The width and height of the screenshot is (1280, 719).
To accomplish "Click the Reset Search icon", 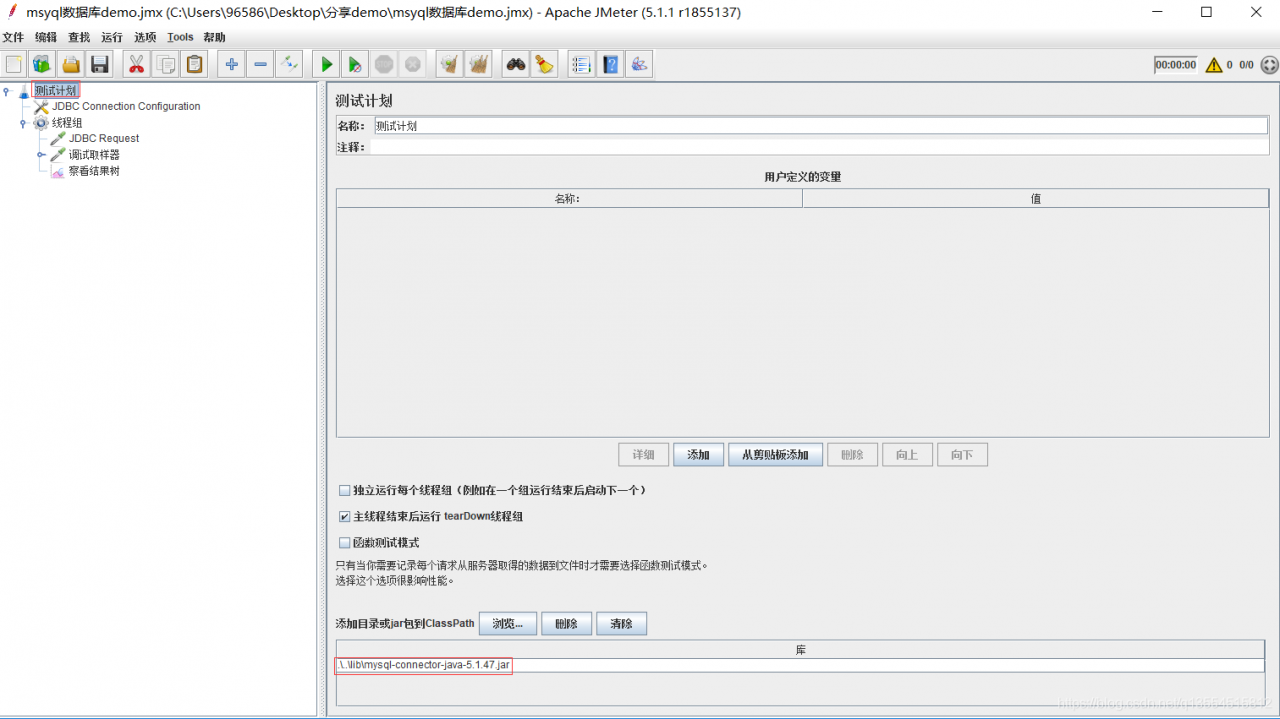I will 544,65.
